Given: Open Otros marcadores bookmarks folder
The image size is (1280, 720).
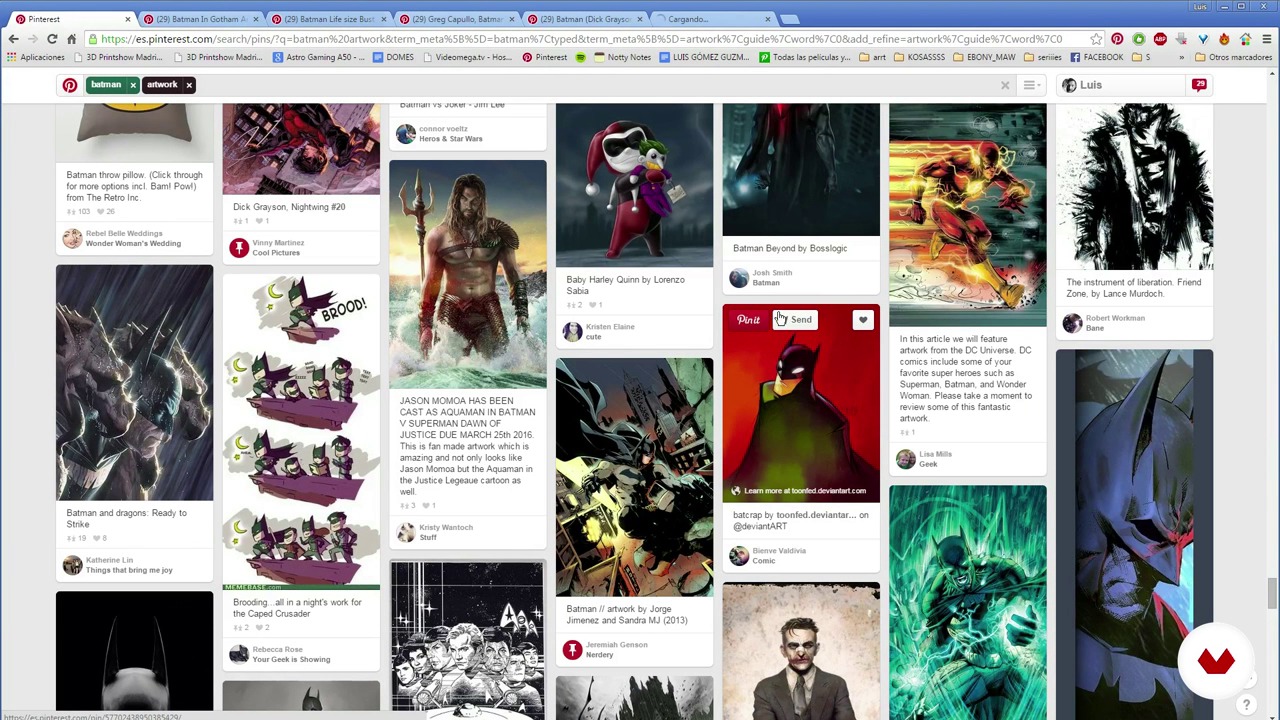Looking at the screenshot, I should tap(1232, 57).
